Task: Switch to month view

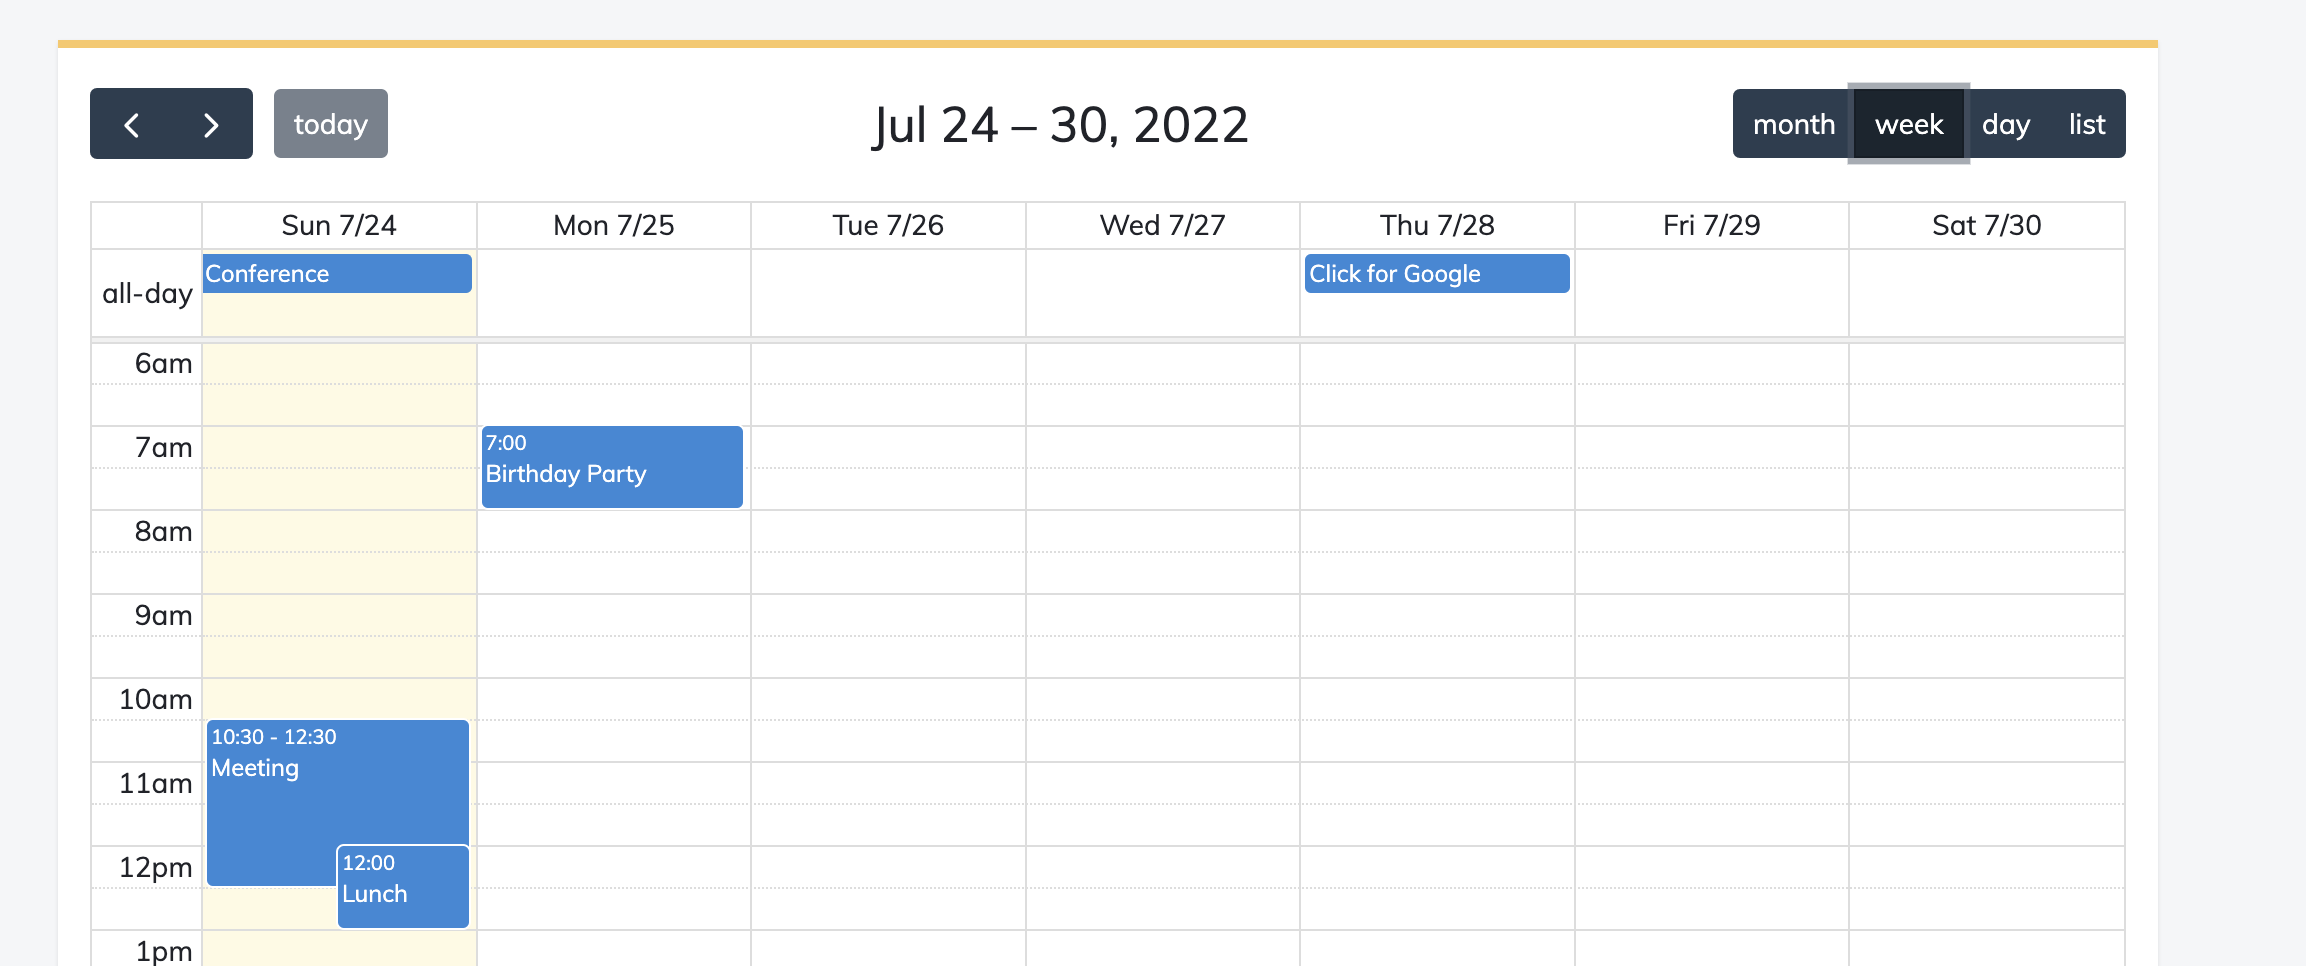Action: (1793, 123)
